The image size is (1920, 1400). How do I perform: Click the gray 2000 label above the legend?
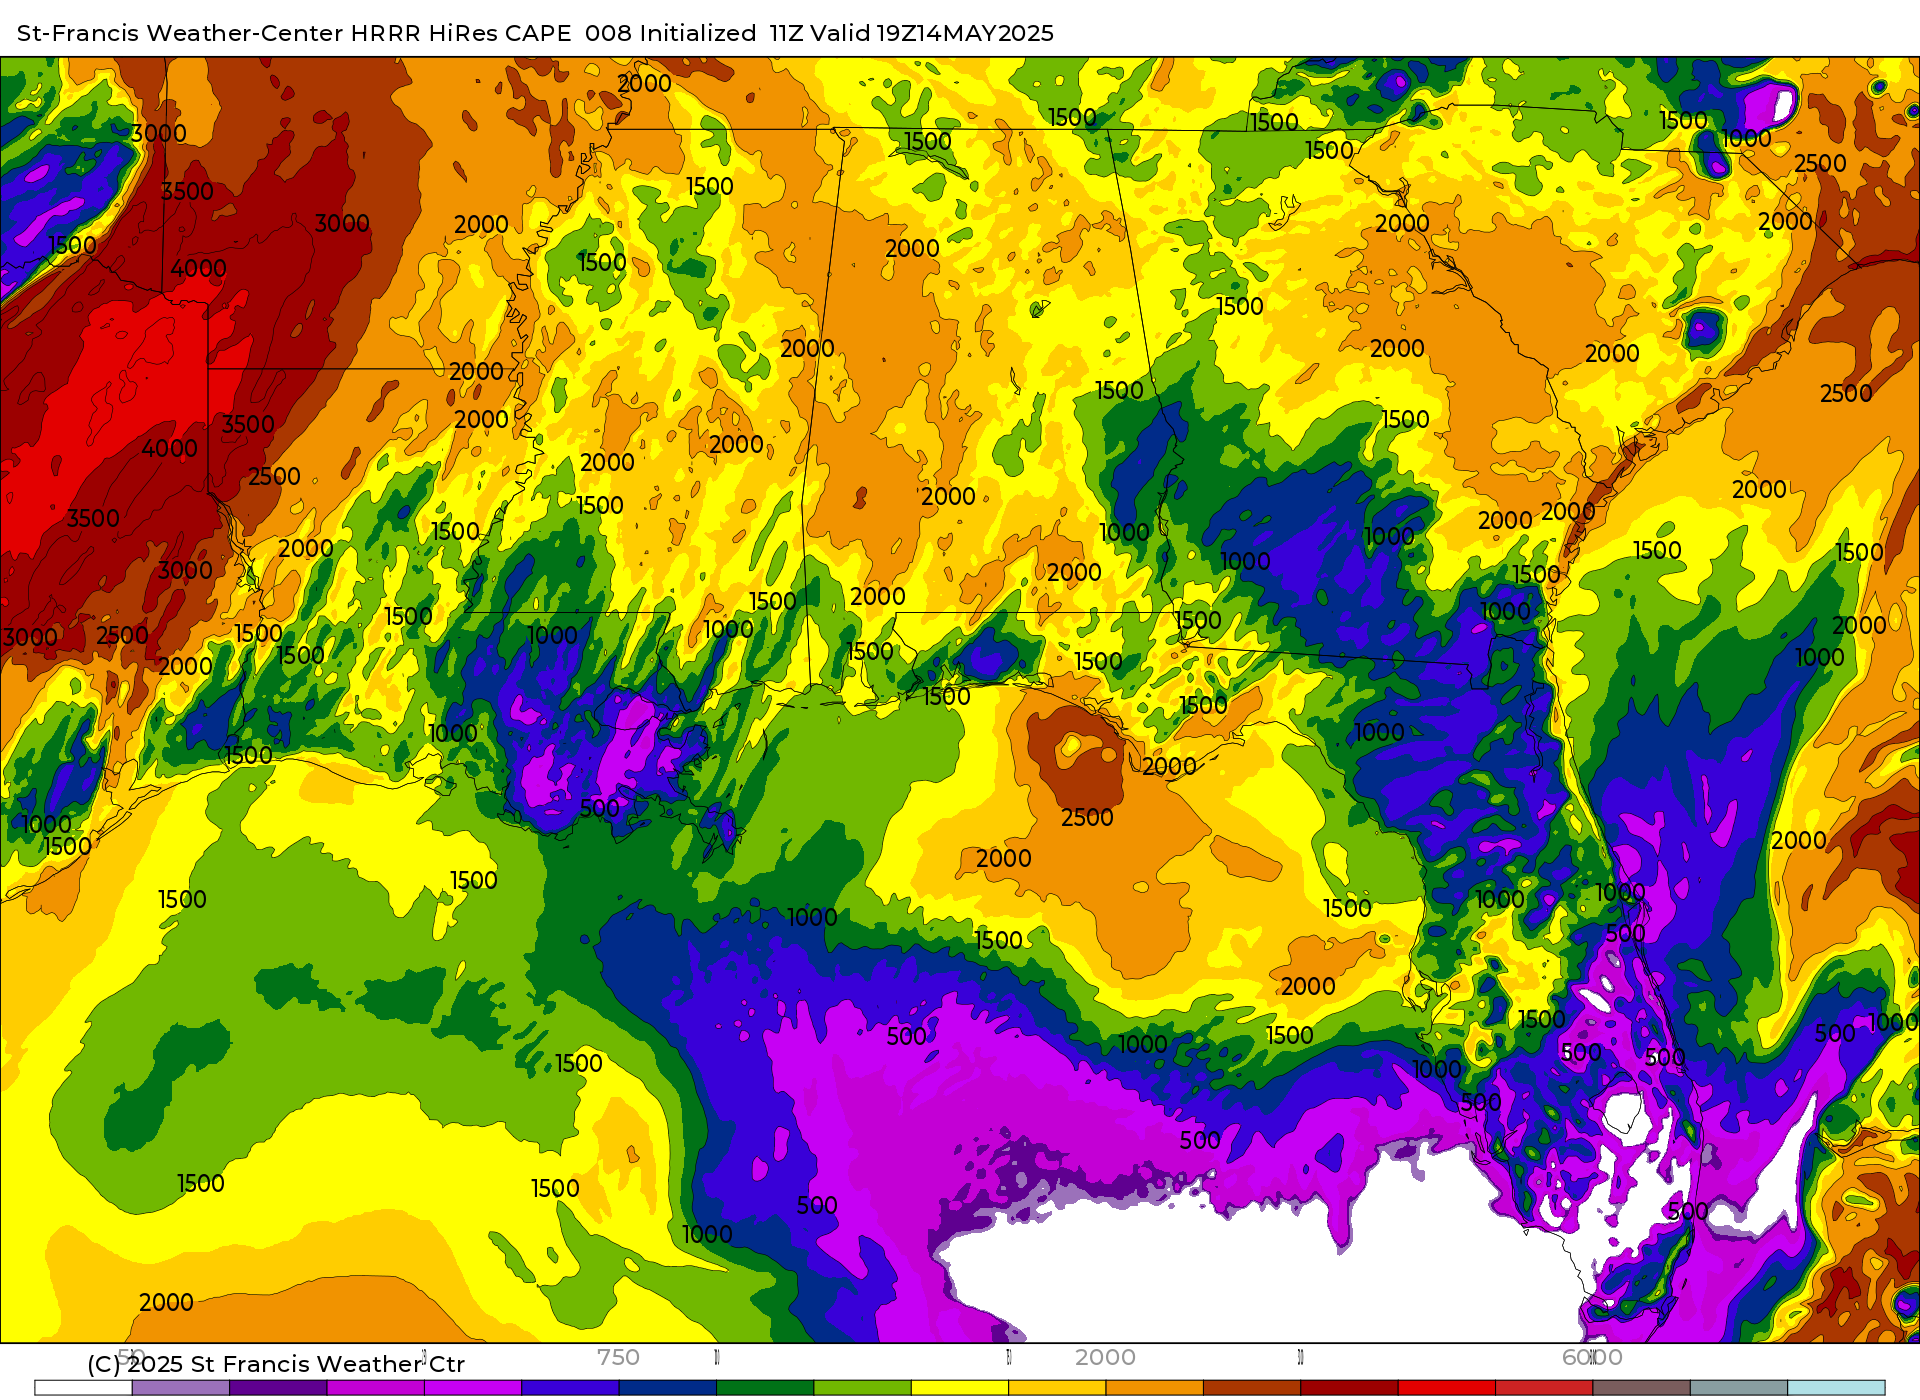(1105, 1357)
